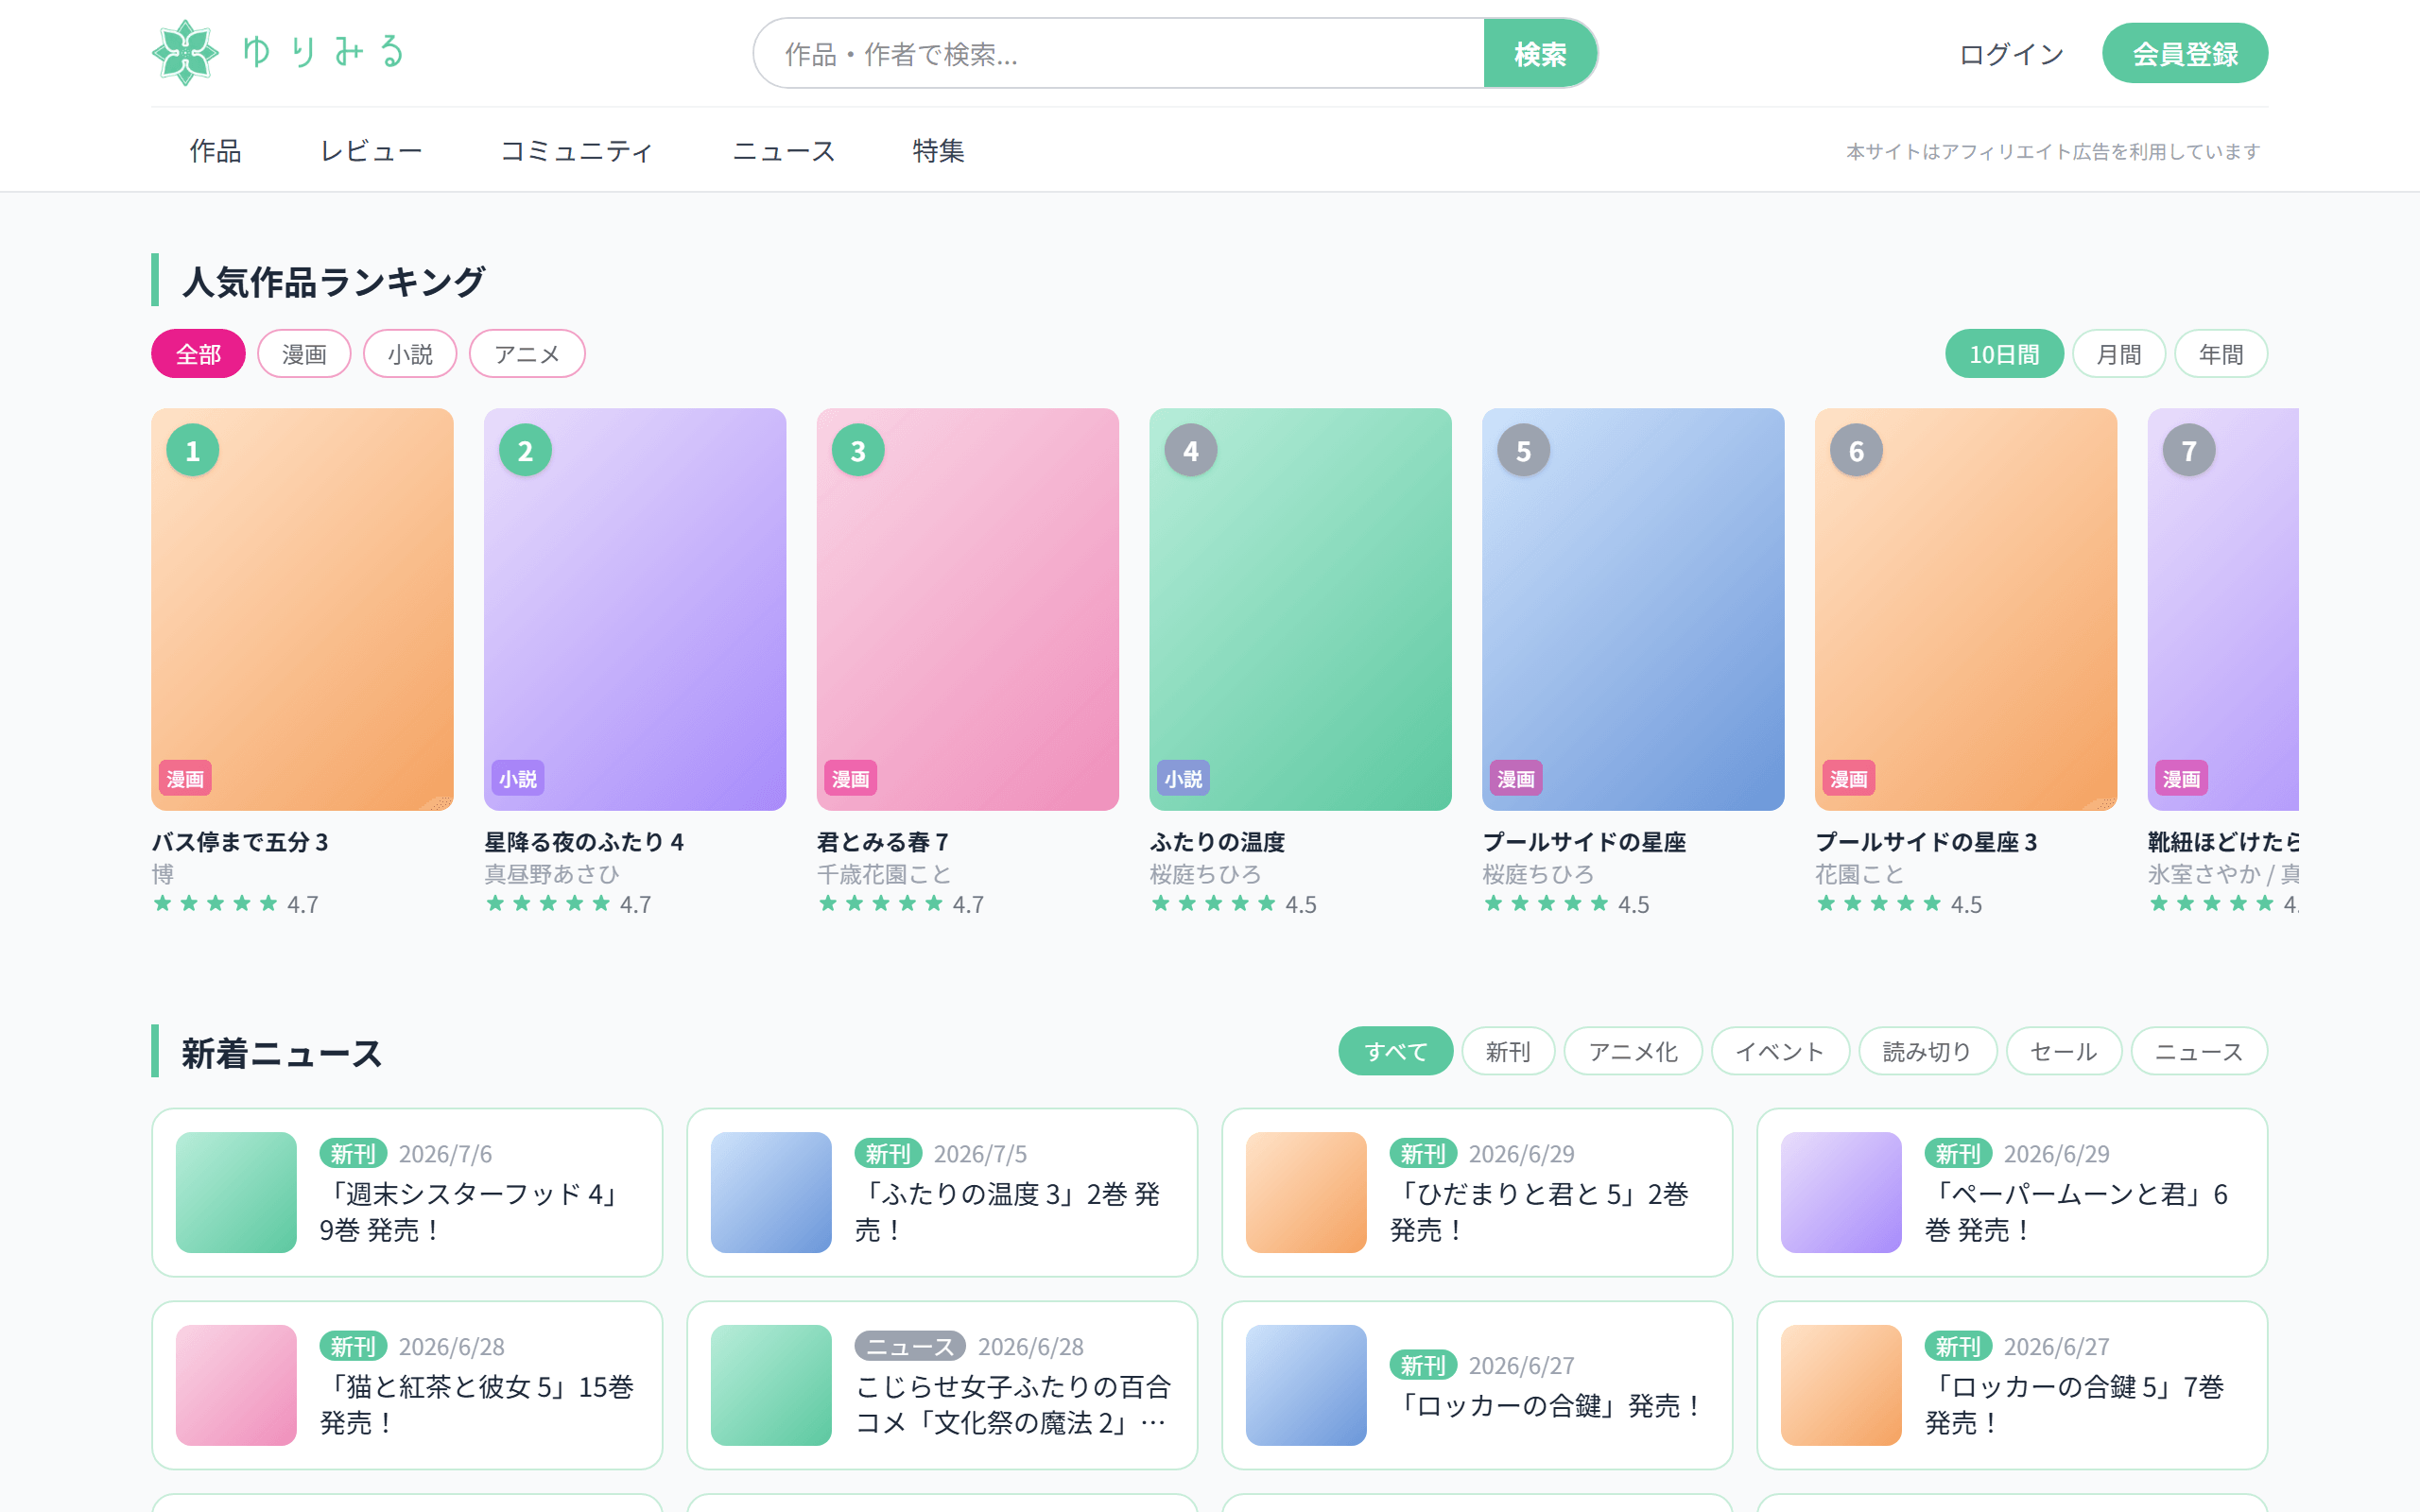Click the star rating under 君とみる春 7
This screenshot has height=1512, width=2420.
click(x=900, y=904)
